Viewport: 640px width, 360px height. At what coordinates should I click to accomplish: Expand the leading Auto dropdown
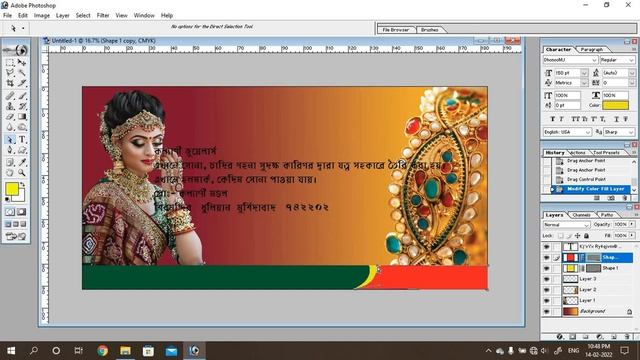coord(632,73)
